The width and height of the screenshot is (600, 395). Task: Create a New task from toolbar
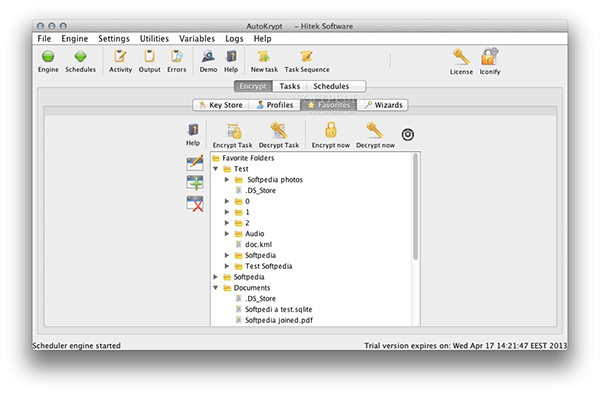[264, 57]
